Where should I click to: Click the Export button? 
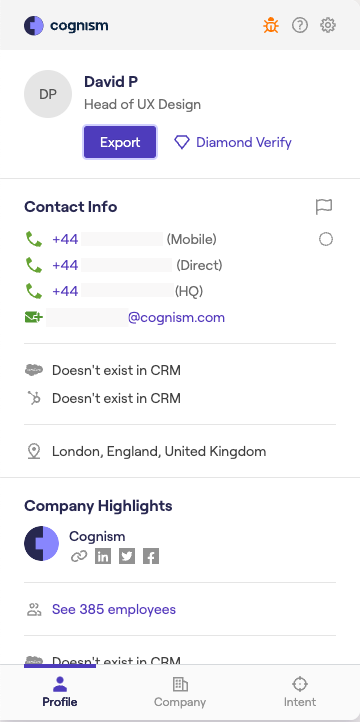(120, 142)
